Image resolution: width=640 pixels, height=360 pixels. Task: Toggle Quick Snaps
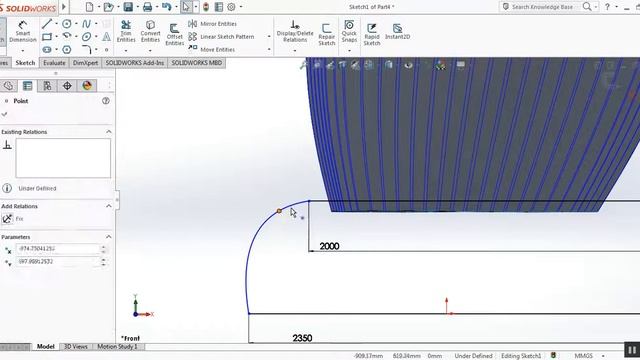point(349,31)
